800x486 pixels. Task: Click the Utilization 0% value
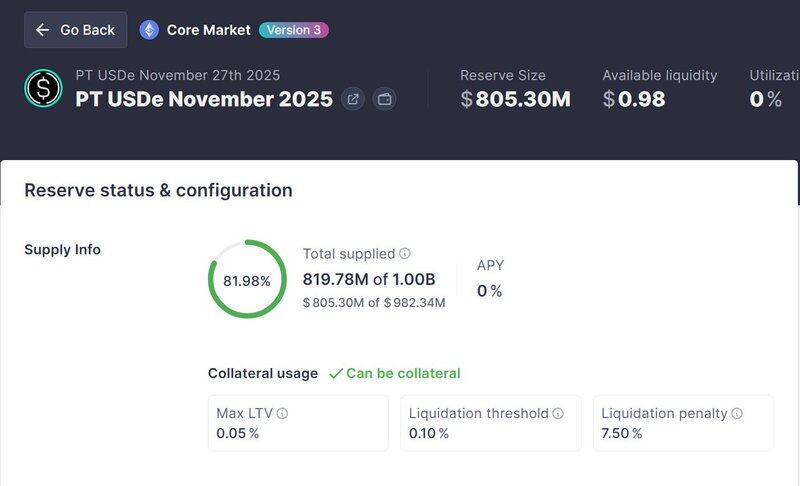click(765, 99)
